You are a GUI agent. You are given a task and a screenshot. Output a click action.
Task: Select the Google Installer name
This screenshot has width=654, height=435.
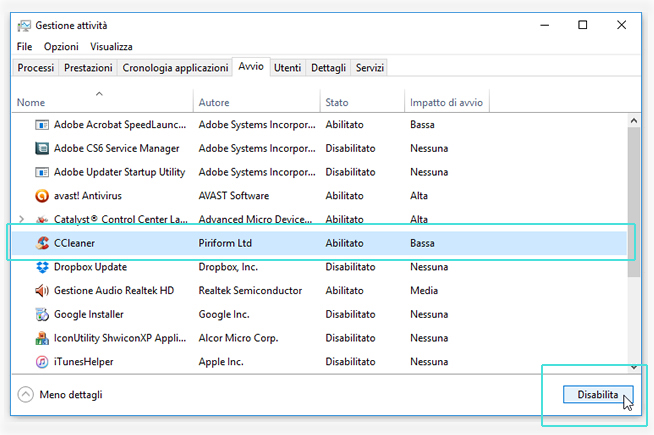[88, 314]
